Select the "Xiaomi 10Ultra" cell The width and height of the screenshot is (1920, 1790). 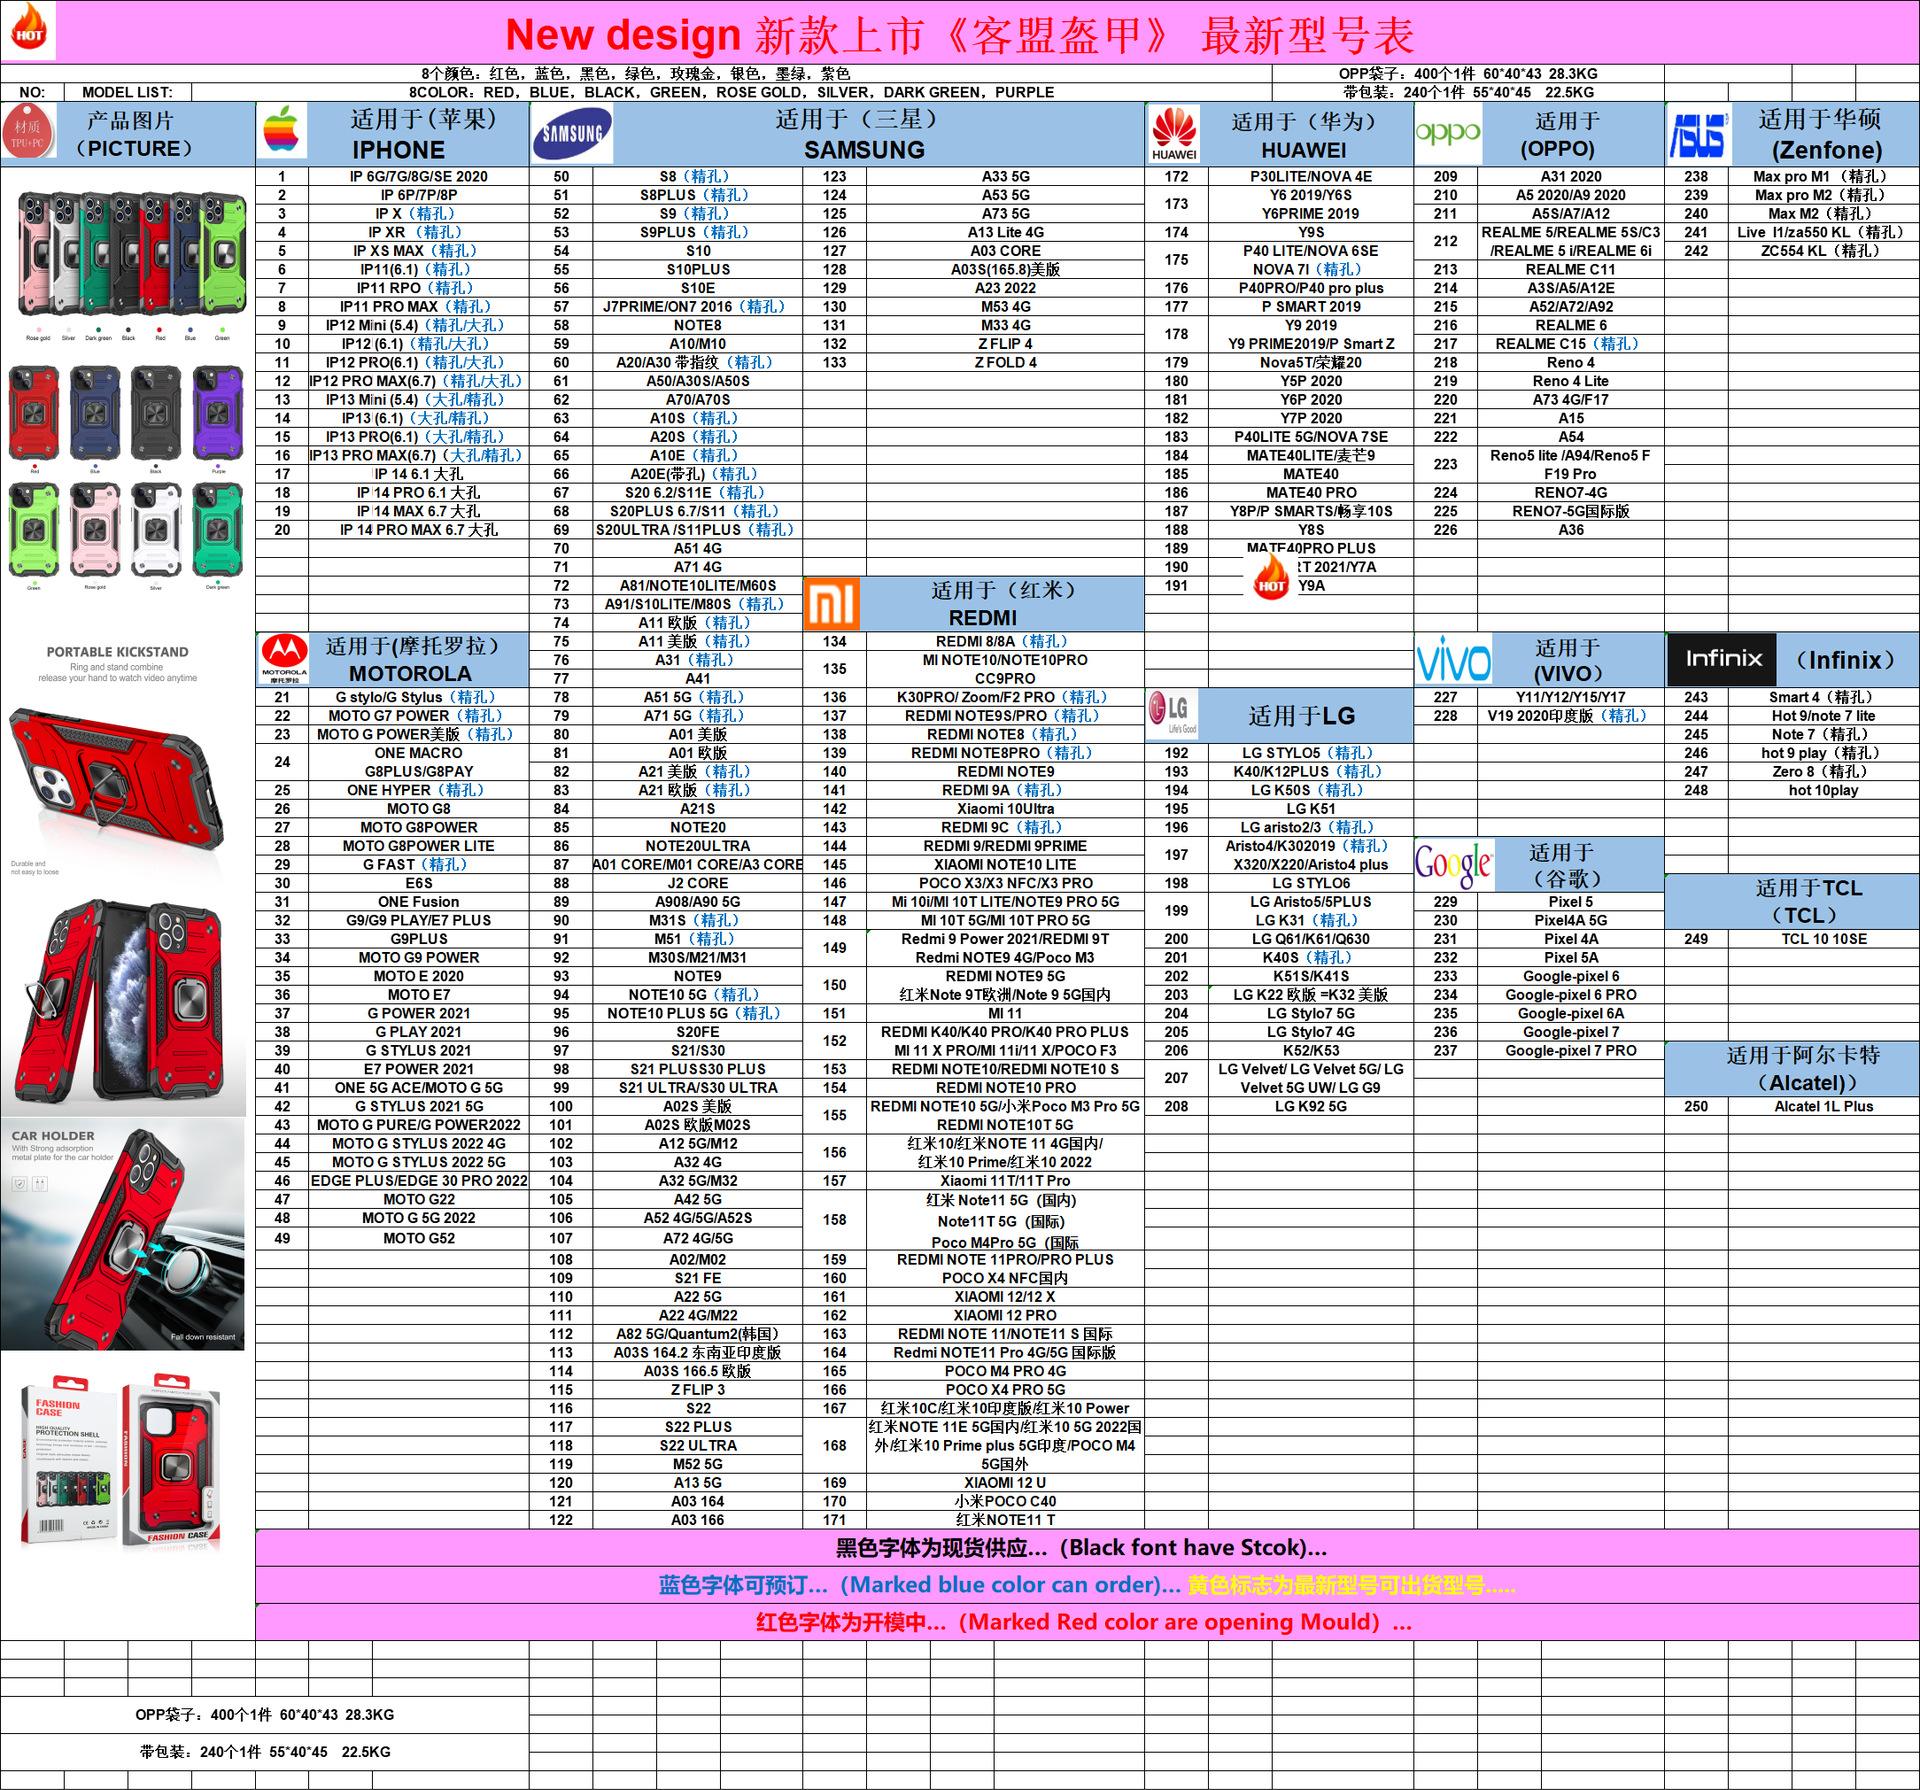pyautogui.click(x=1005, y=809)
